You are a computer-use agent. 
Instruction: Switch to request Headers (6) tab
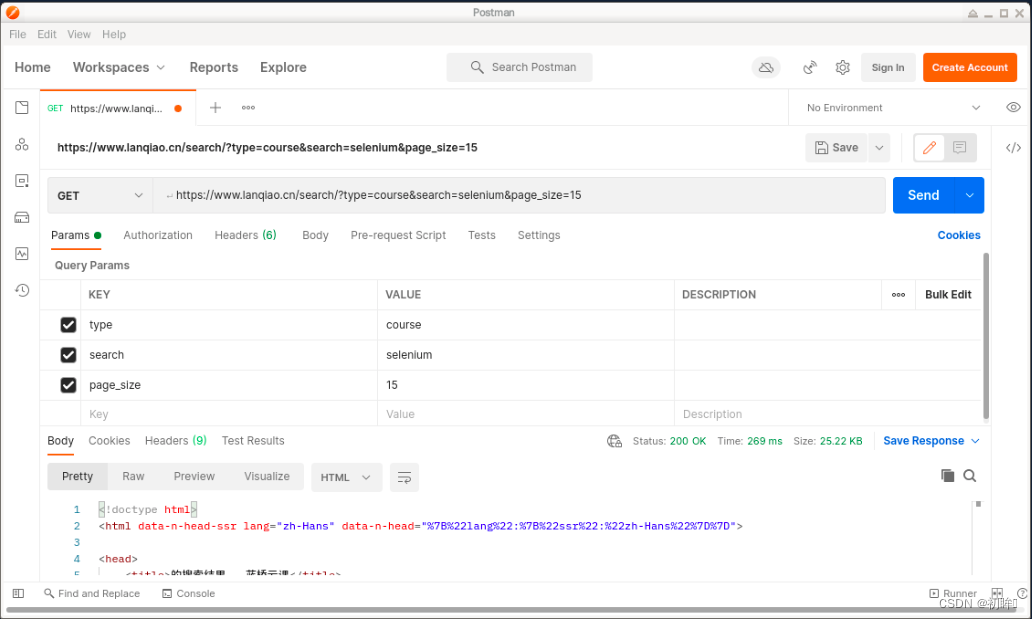(245, 235)
